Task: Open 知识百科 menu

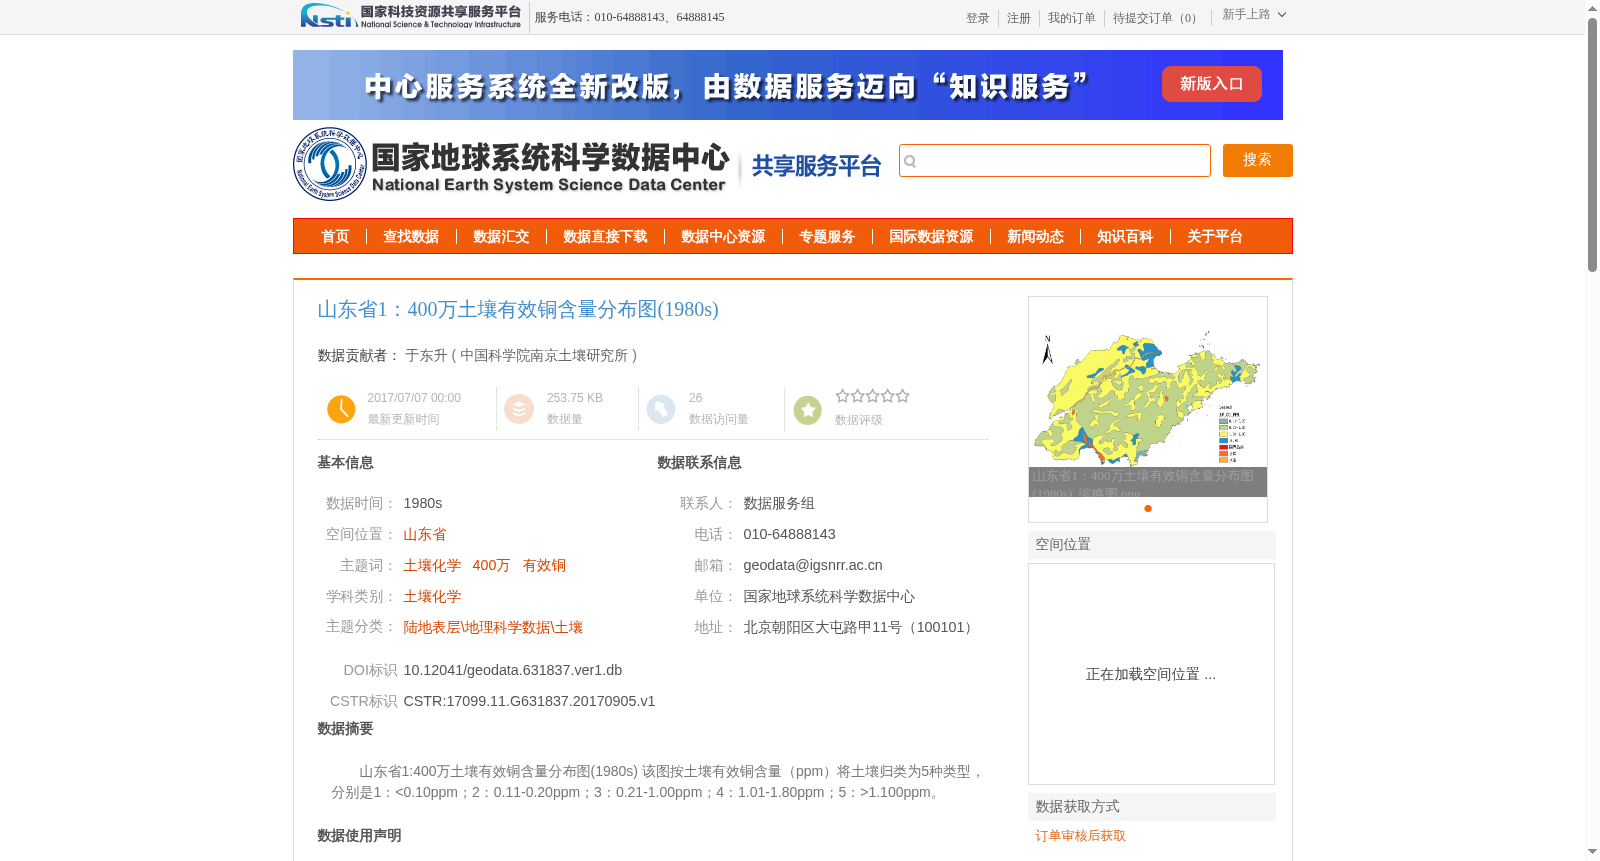Action: 1125,237
